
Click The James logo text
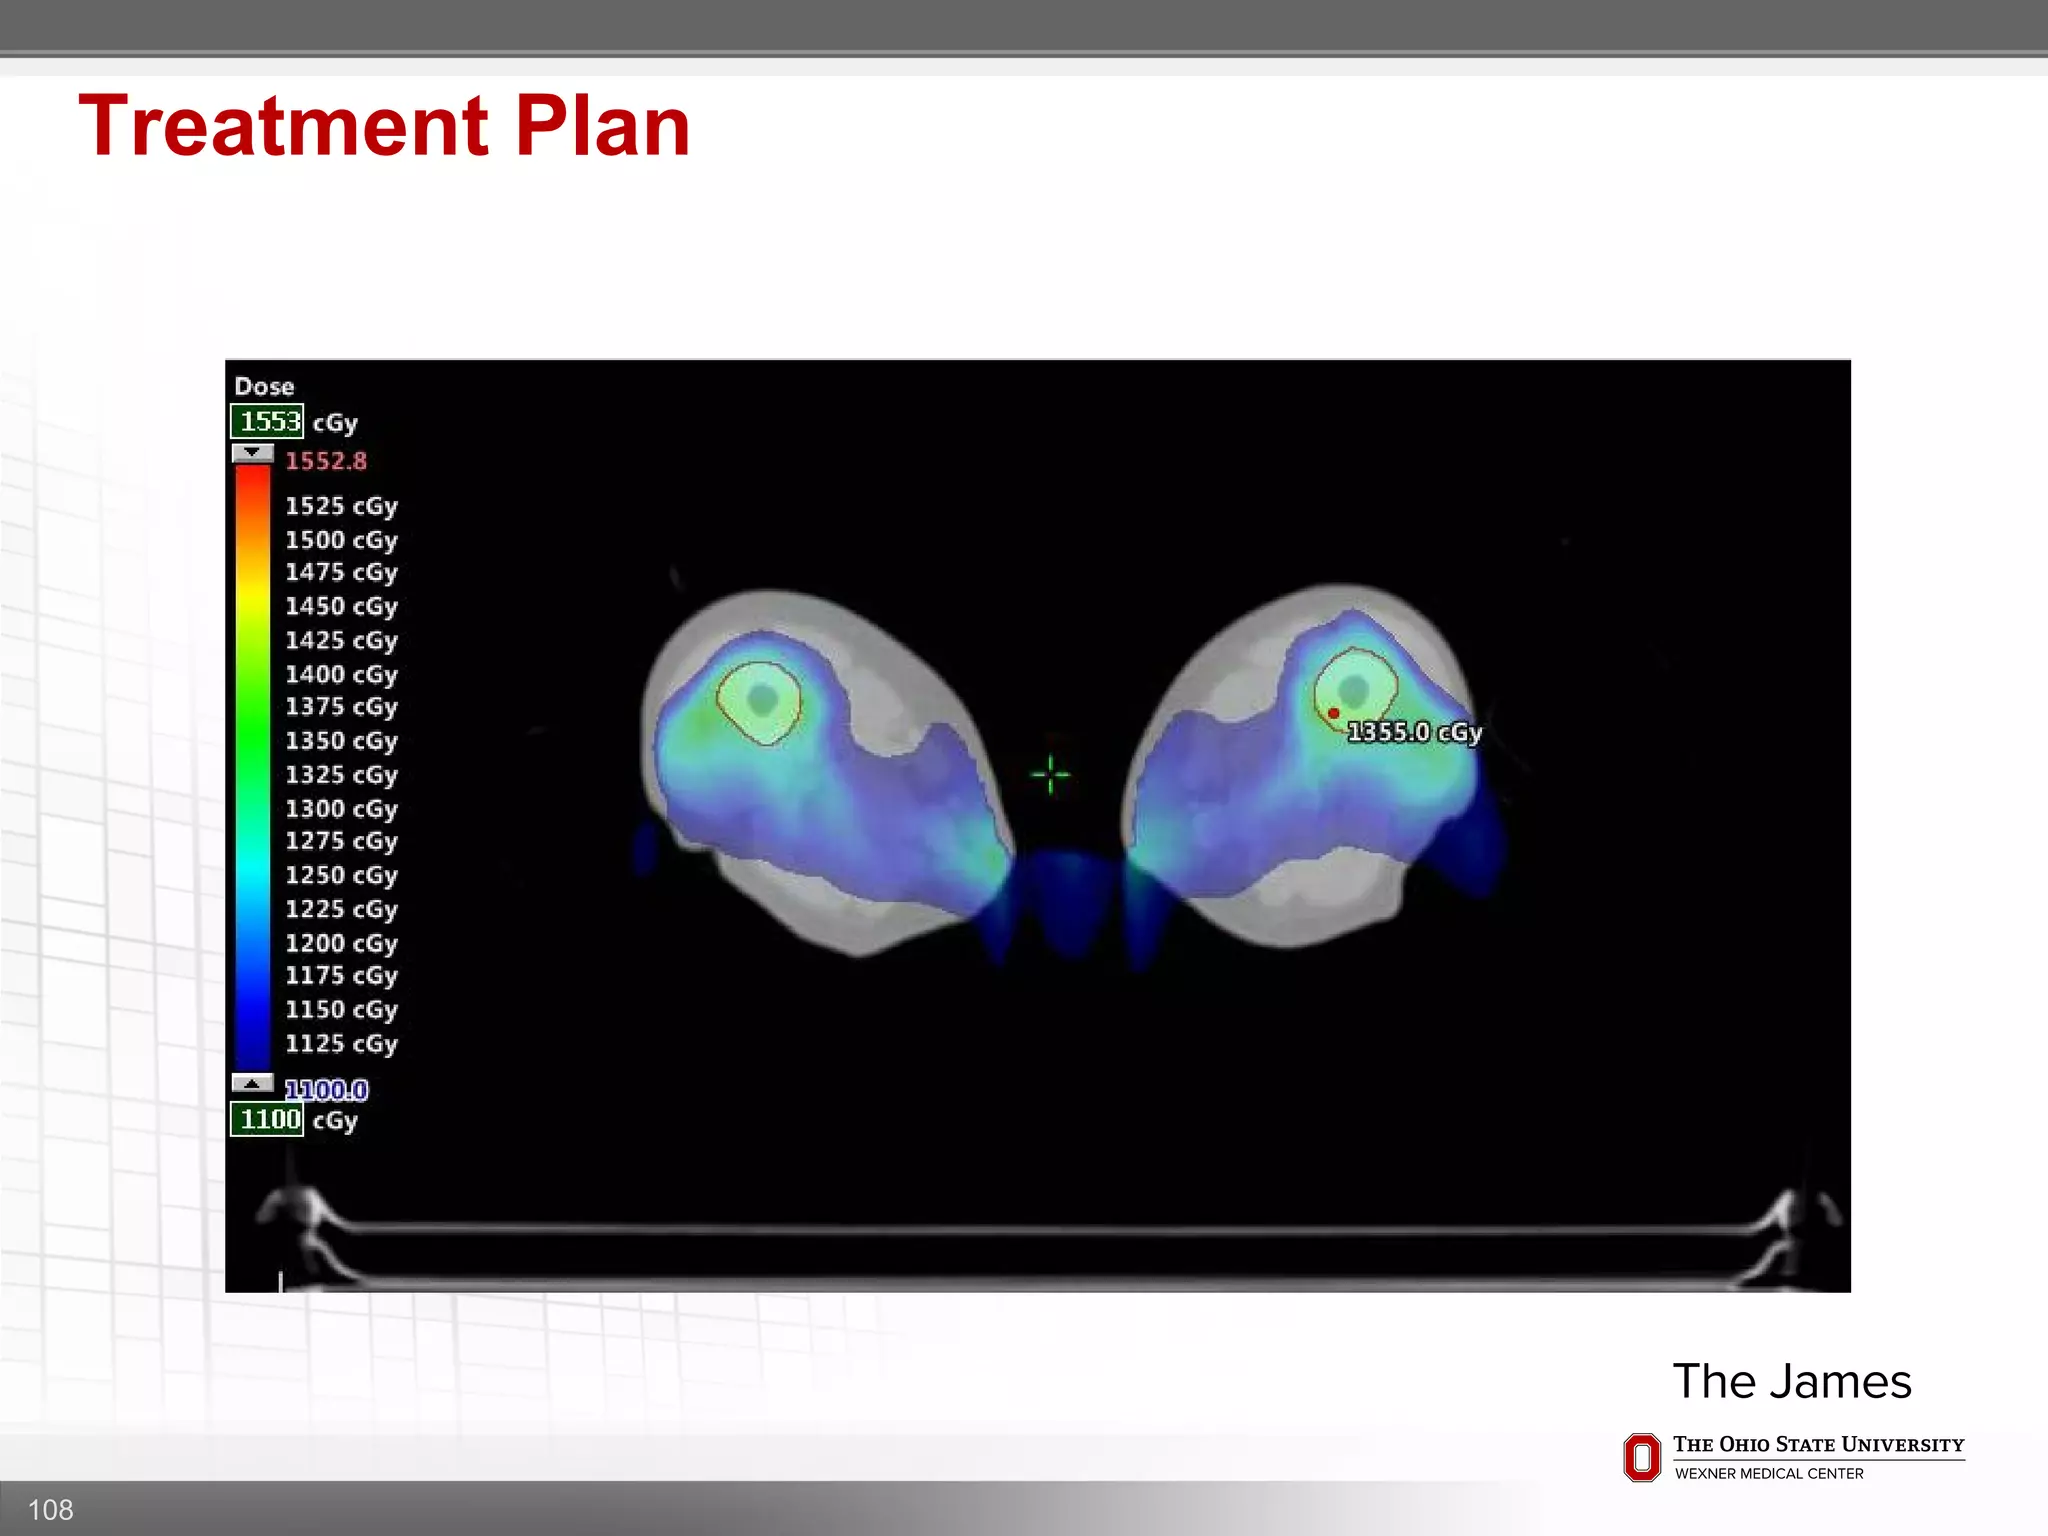(x=1792, y=1381)
